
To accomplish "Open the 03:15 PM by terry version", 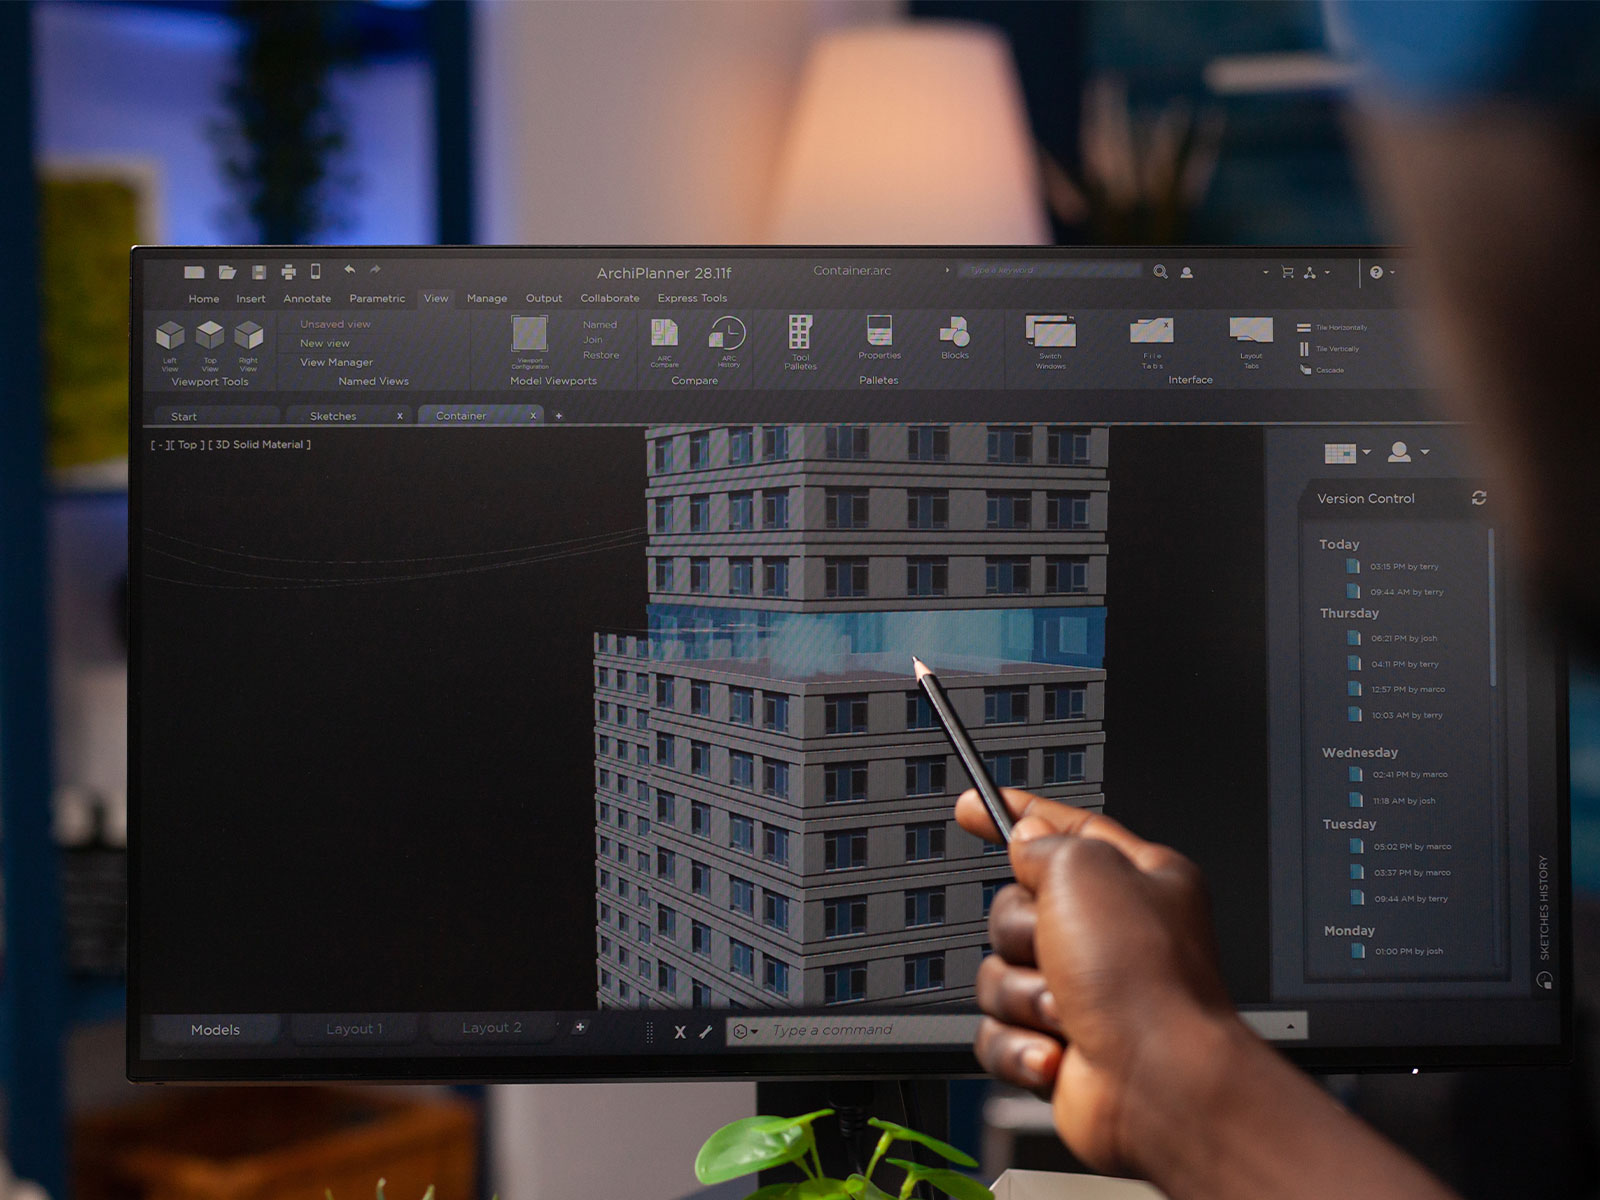I will pos(1393,566).
